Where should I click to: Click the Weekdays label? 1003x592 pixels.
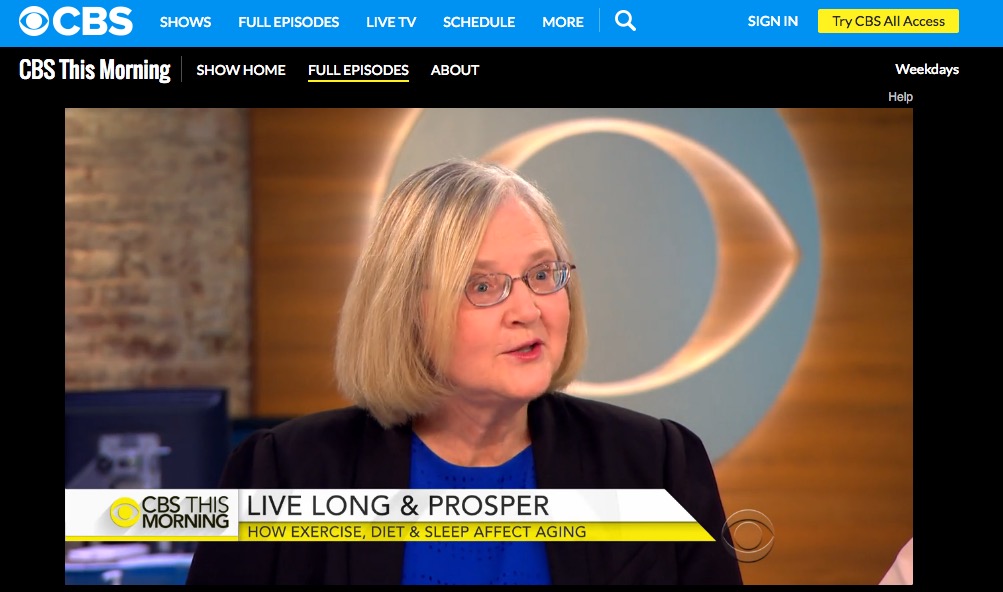pos(927,69)
